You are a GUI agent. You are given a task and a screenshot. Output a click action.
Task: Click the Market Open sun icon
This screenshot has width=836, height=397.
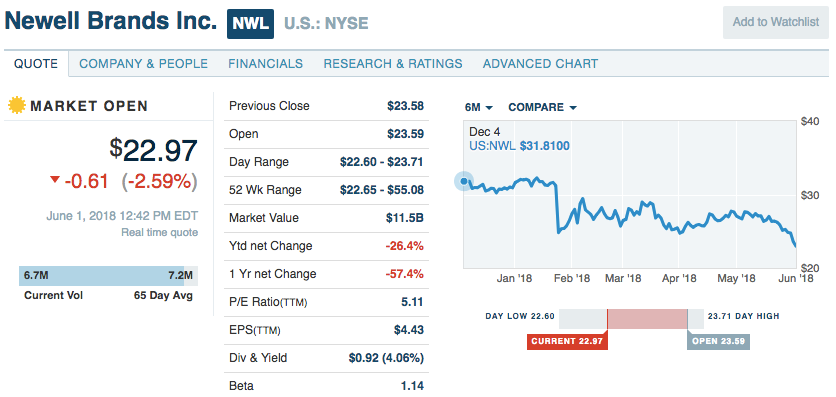(x=17, y=106)
